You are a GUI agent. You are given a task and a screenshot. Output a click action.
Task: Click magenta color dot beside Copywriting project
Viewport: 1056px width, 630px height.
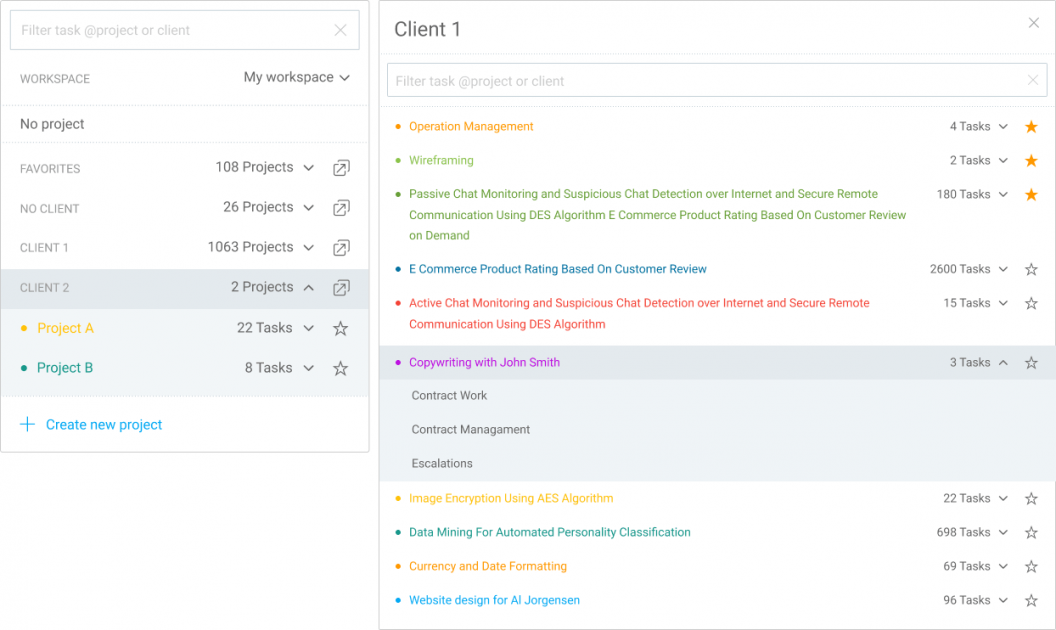[x=398, y=363]
